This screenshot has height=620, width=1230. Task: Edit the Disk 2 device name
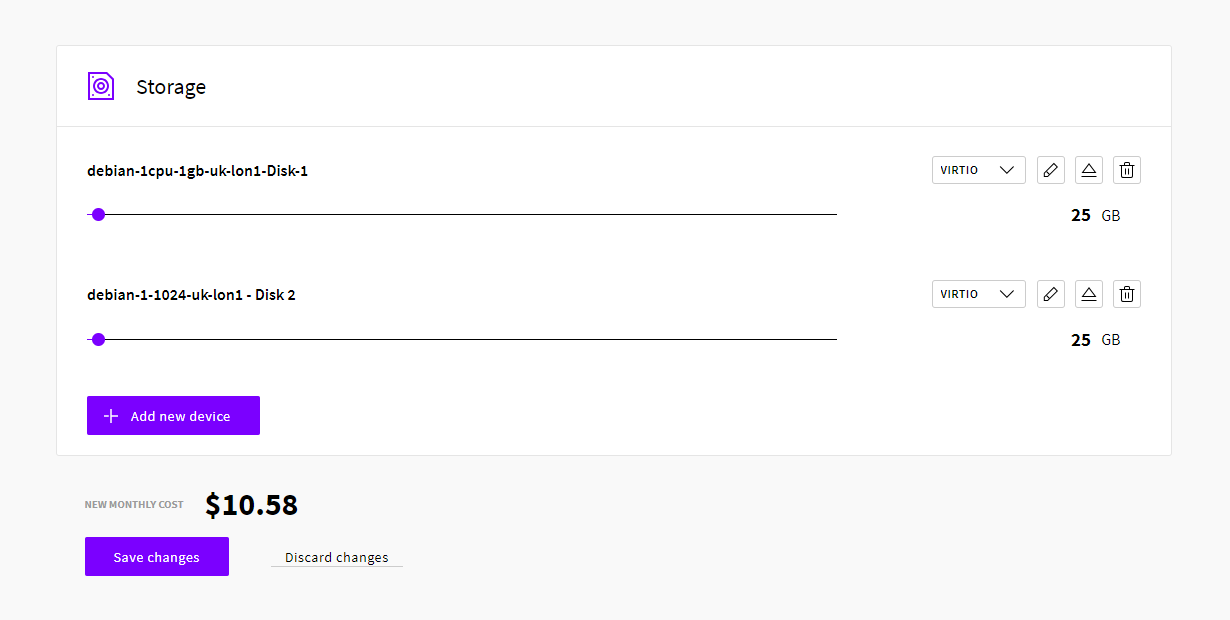[x=1050, y=294]
